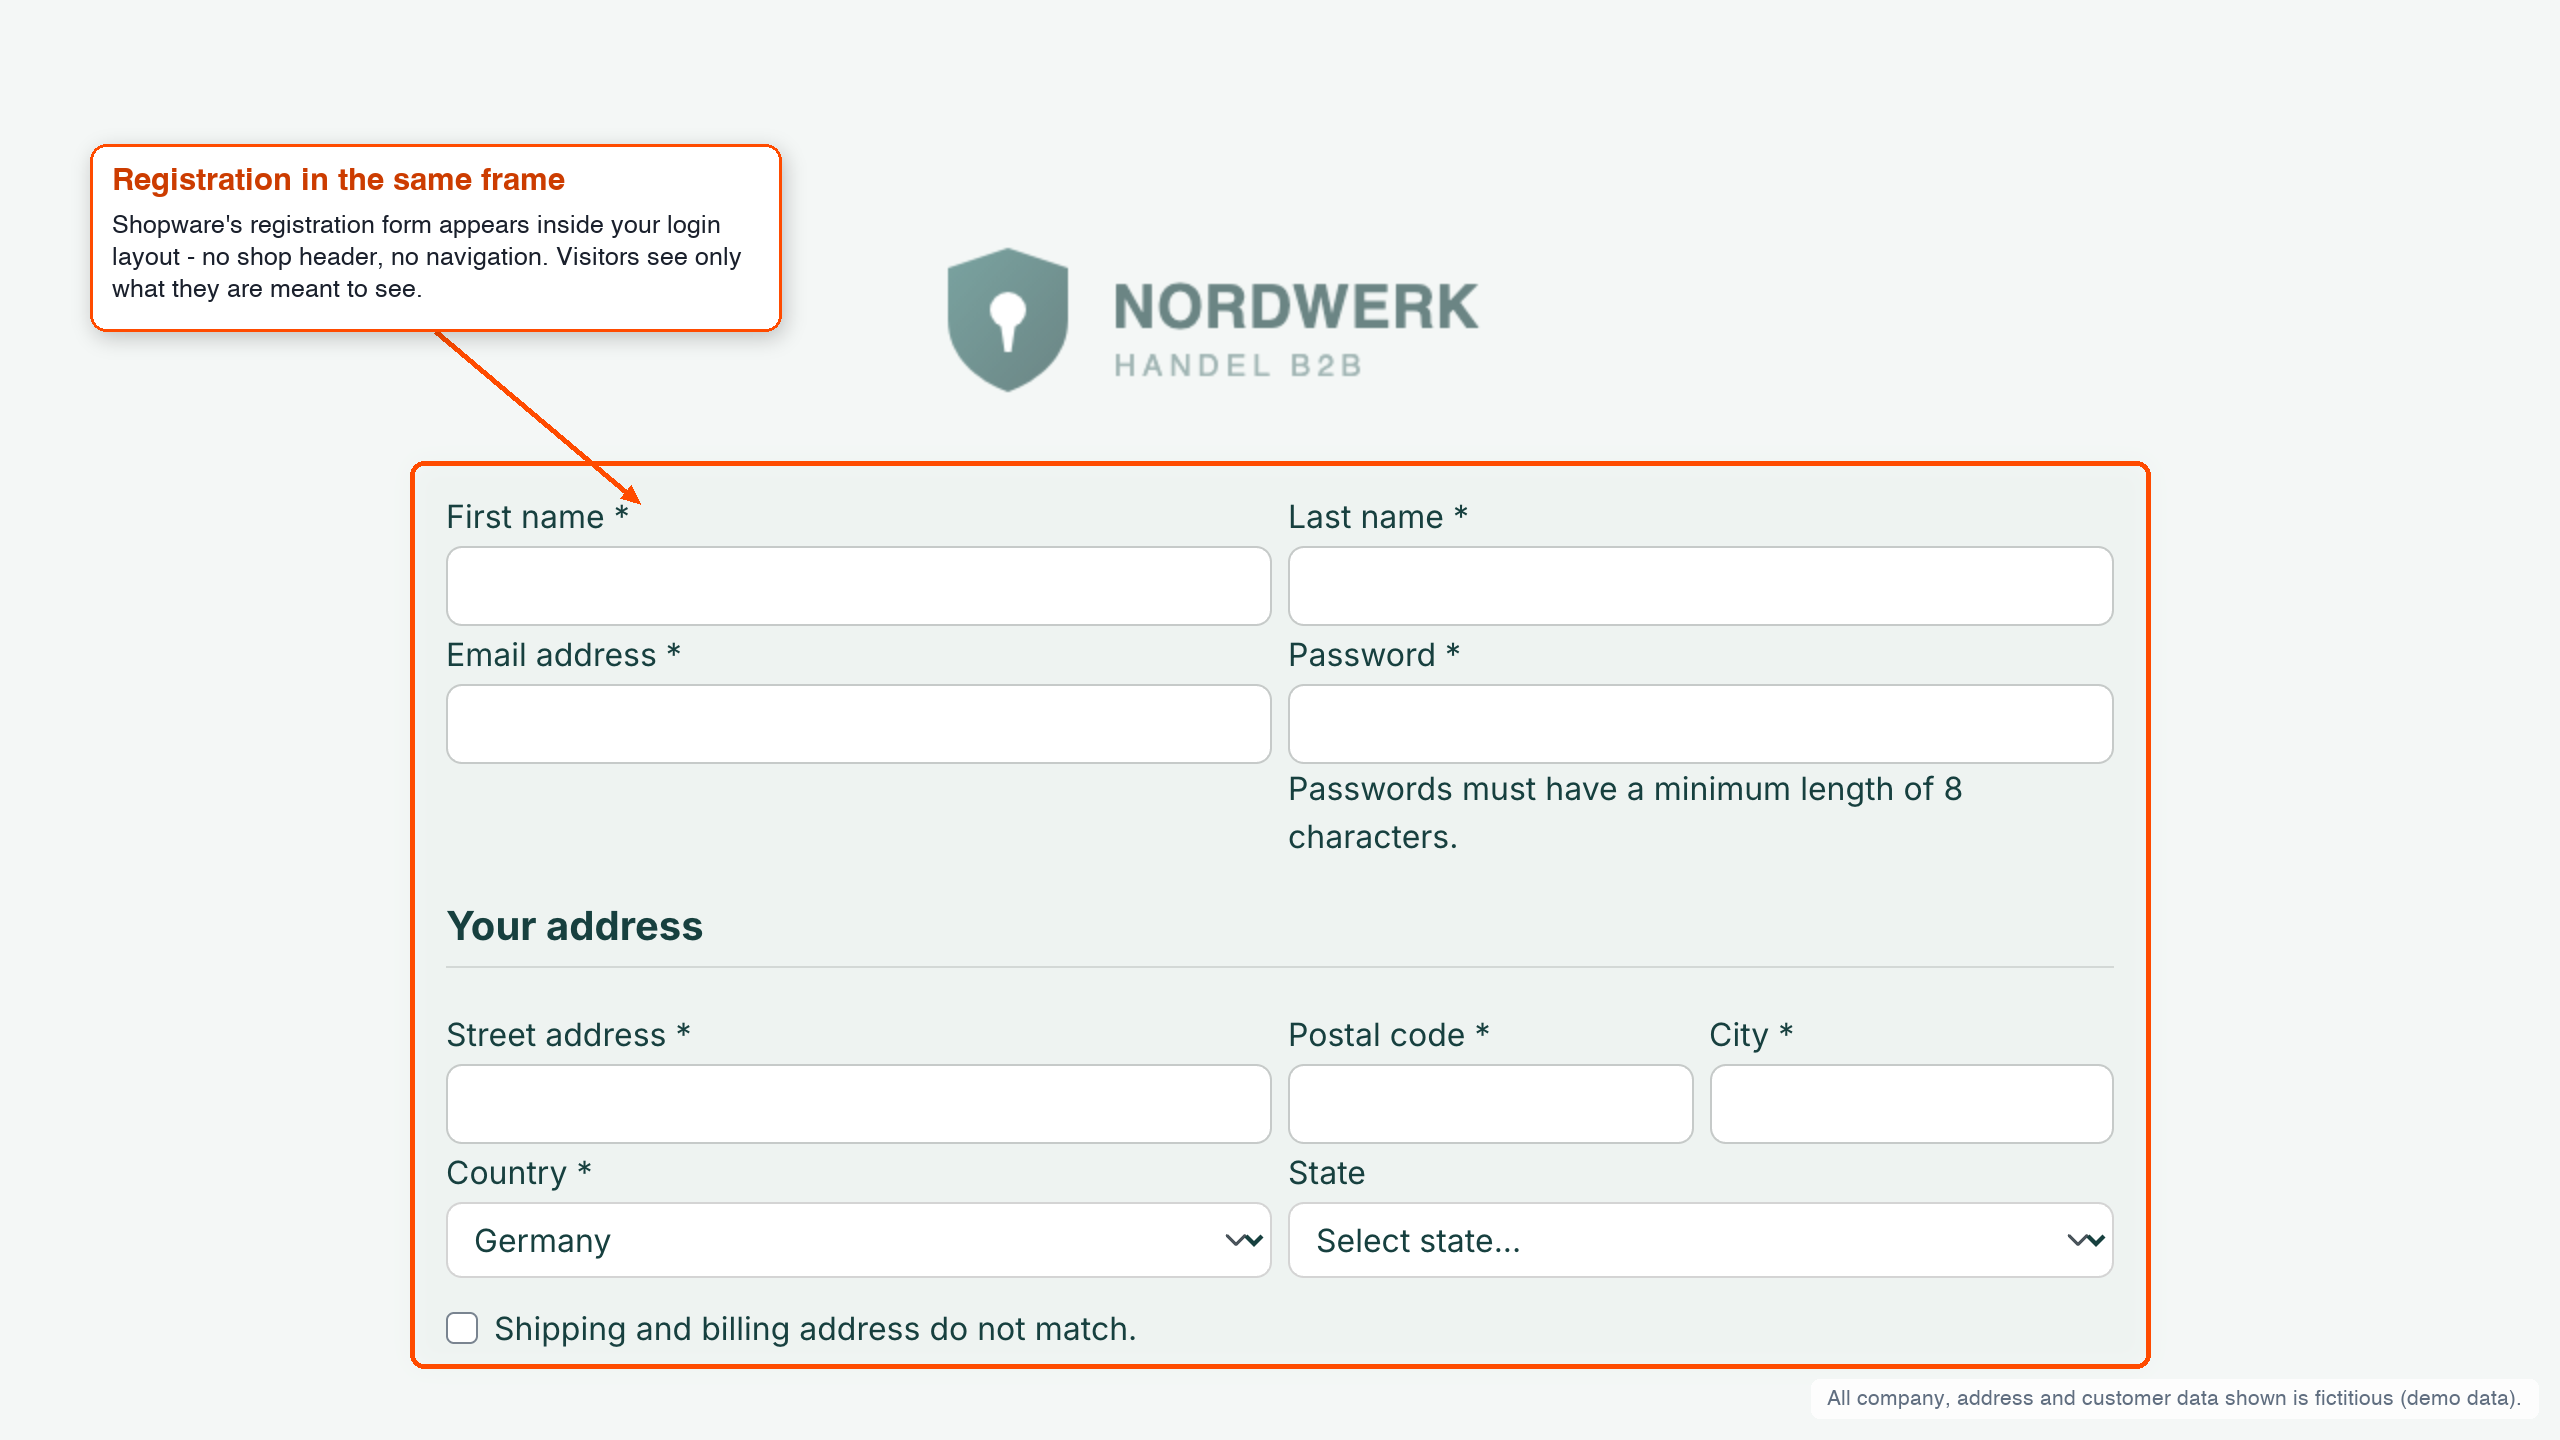Focus the Last name input field
Image resolution: width=2560 pixels, height=1440 pixels.
tap(1700, 586)
